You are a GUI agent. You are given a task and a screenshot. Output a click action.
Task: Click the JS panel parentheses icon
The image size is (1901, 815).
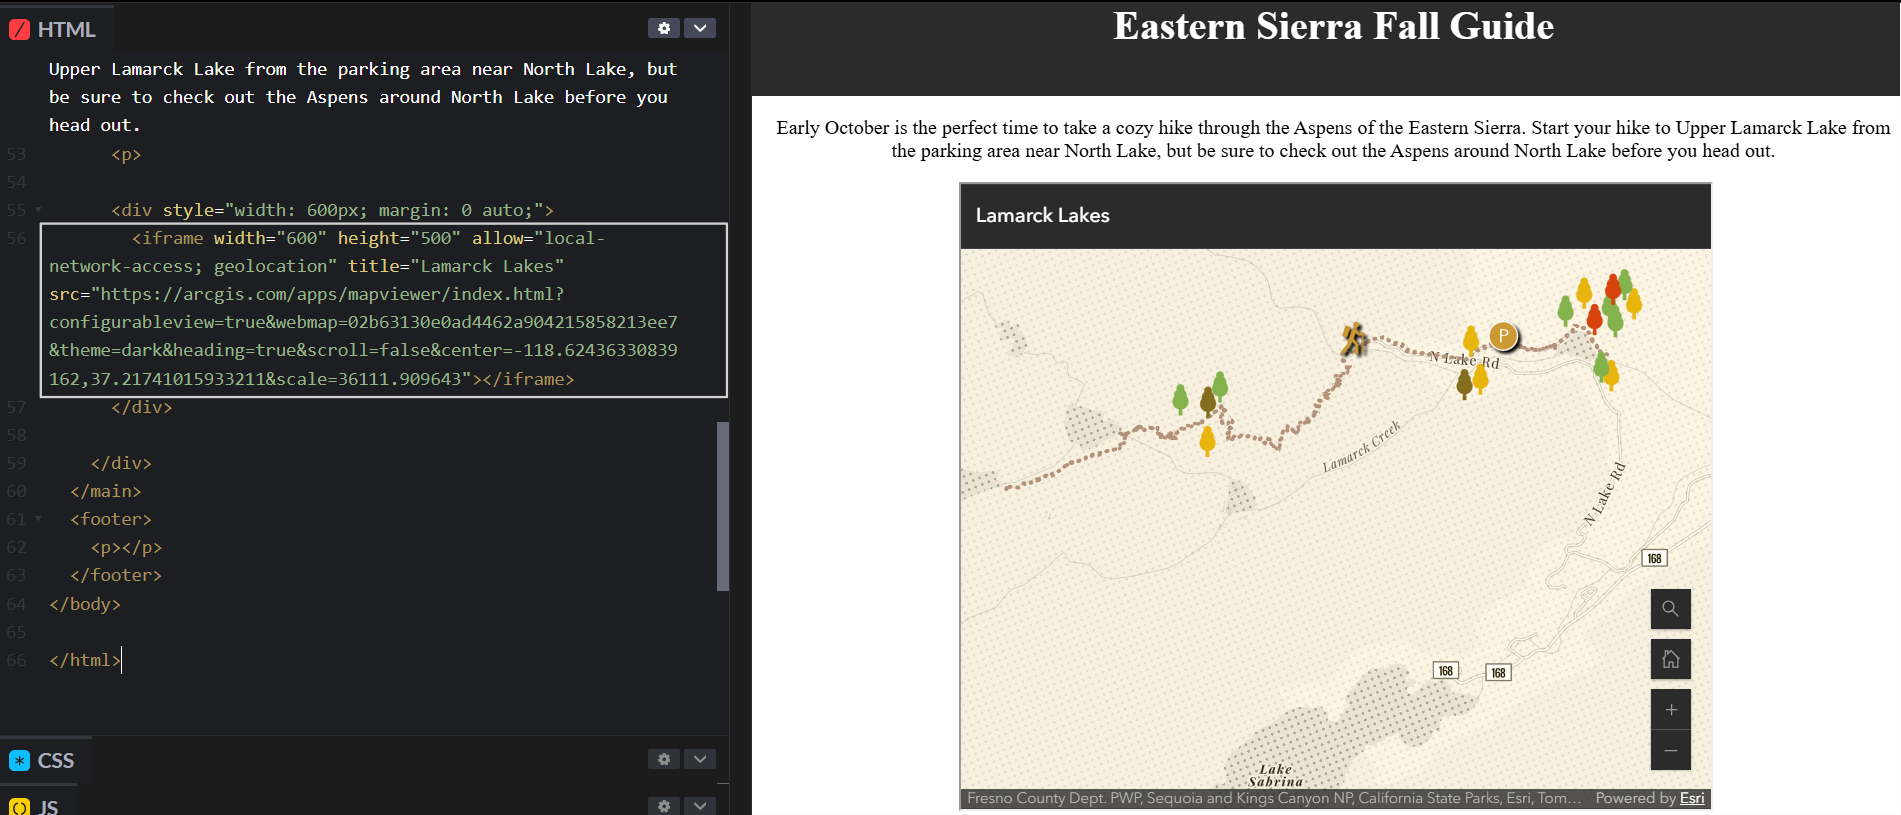coord(19,807)
